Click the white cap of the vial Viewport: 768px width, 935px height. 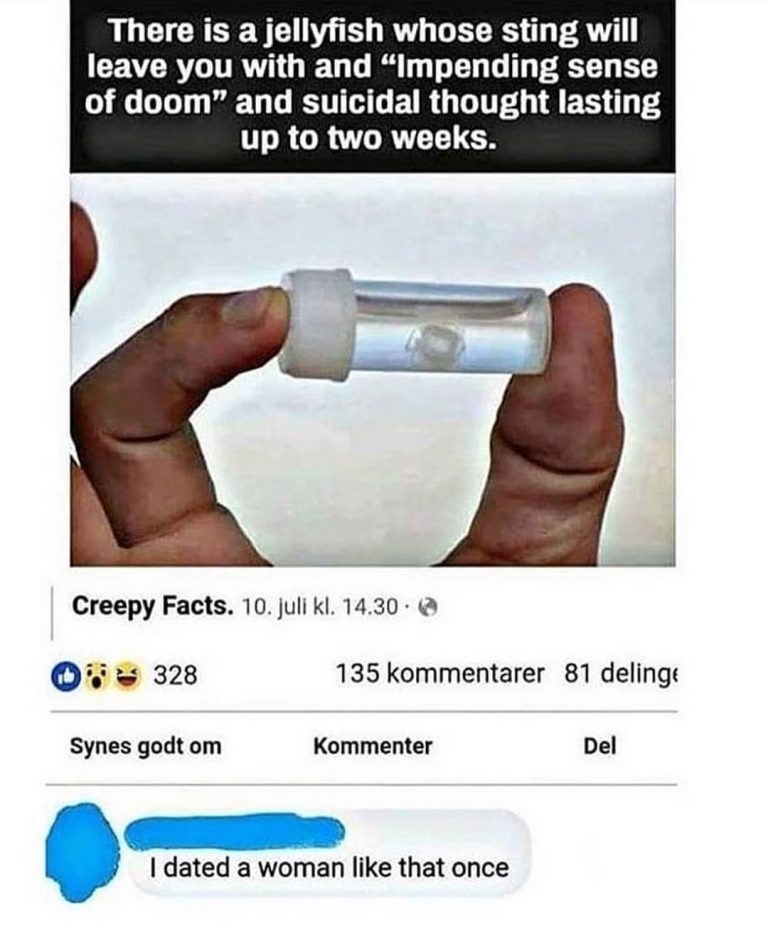click(317, 324)
